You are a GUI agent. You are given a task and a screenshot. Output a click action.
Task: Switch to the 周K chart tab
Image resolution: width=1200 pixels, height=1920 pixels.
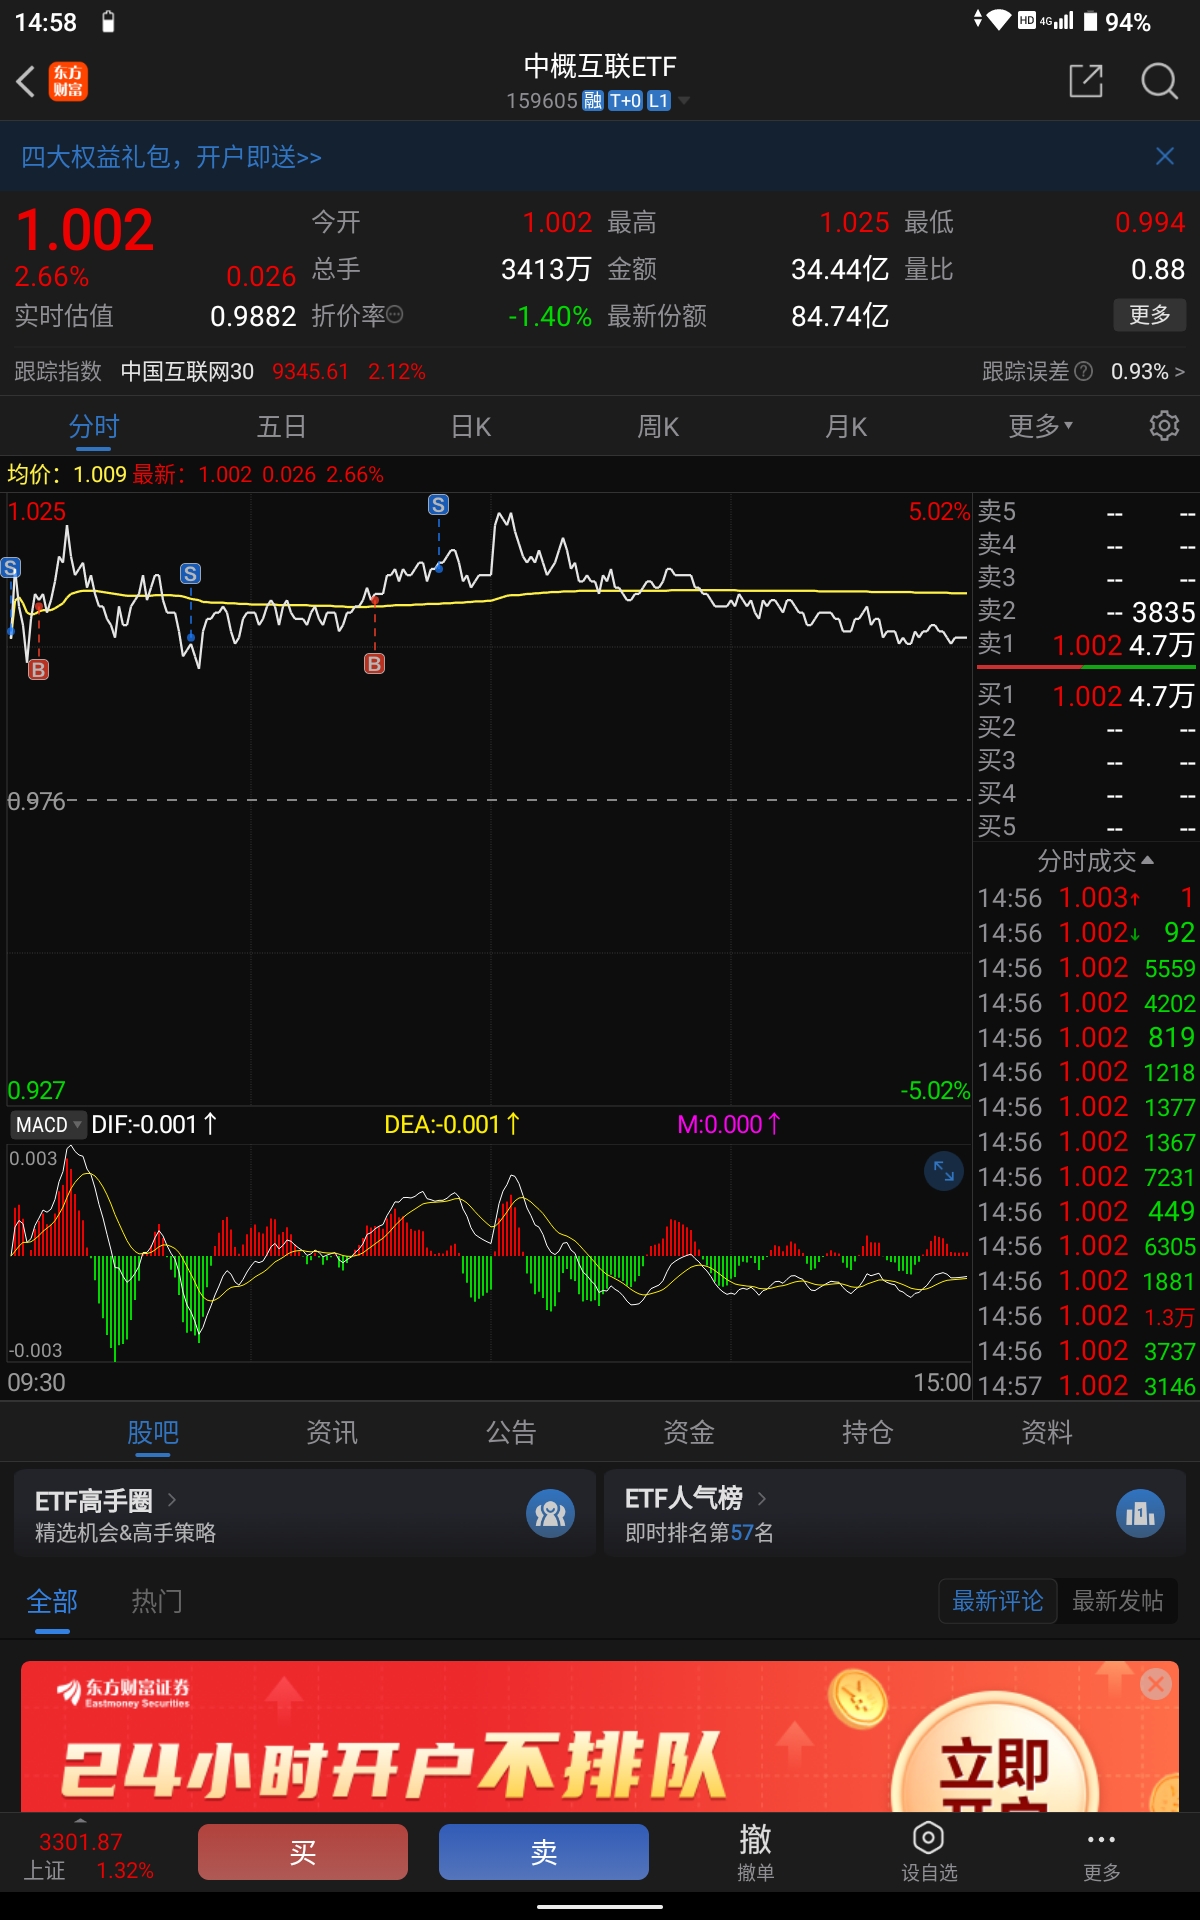(x=658, y=427)
